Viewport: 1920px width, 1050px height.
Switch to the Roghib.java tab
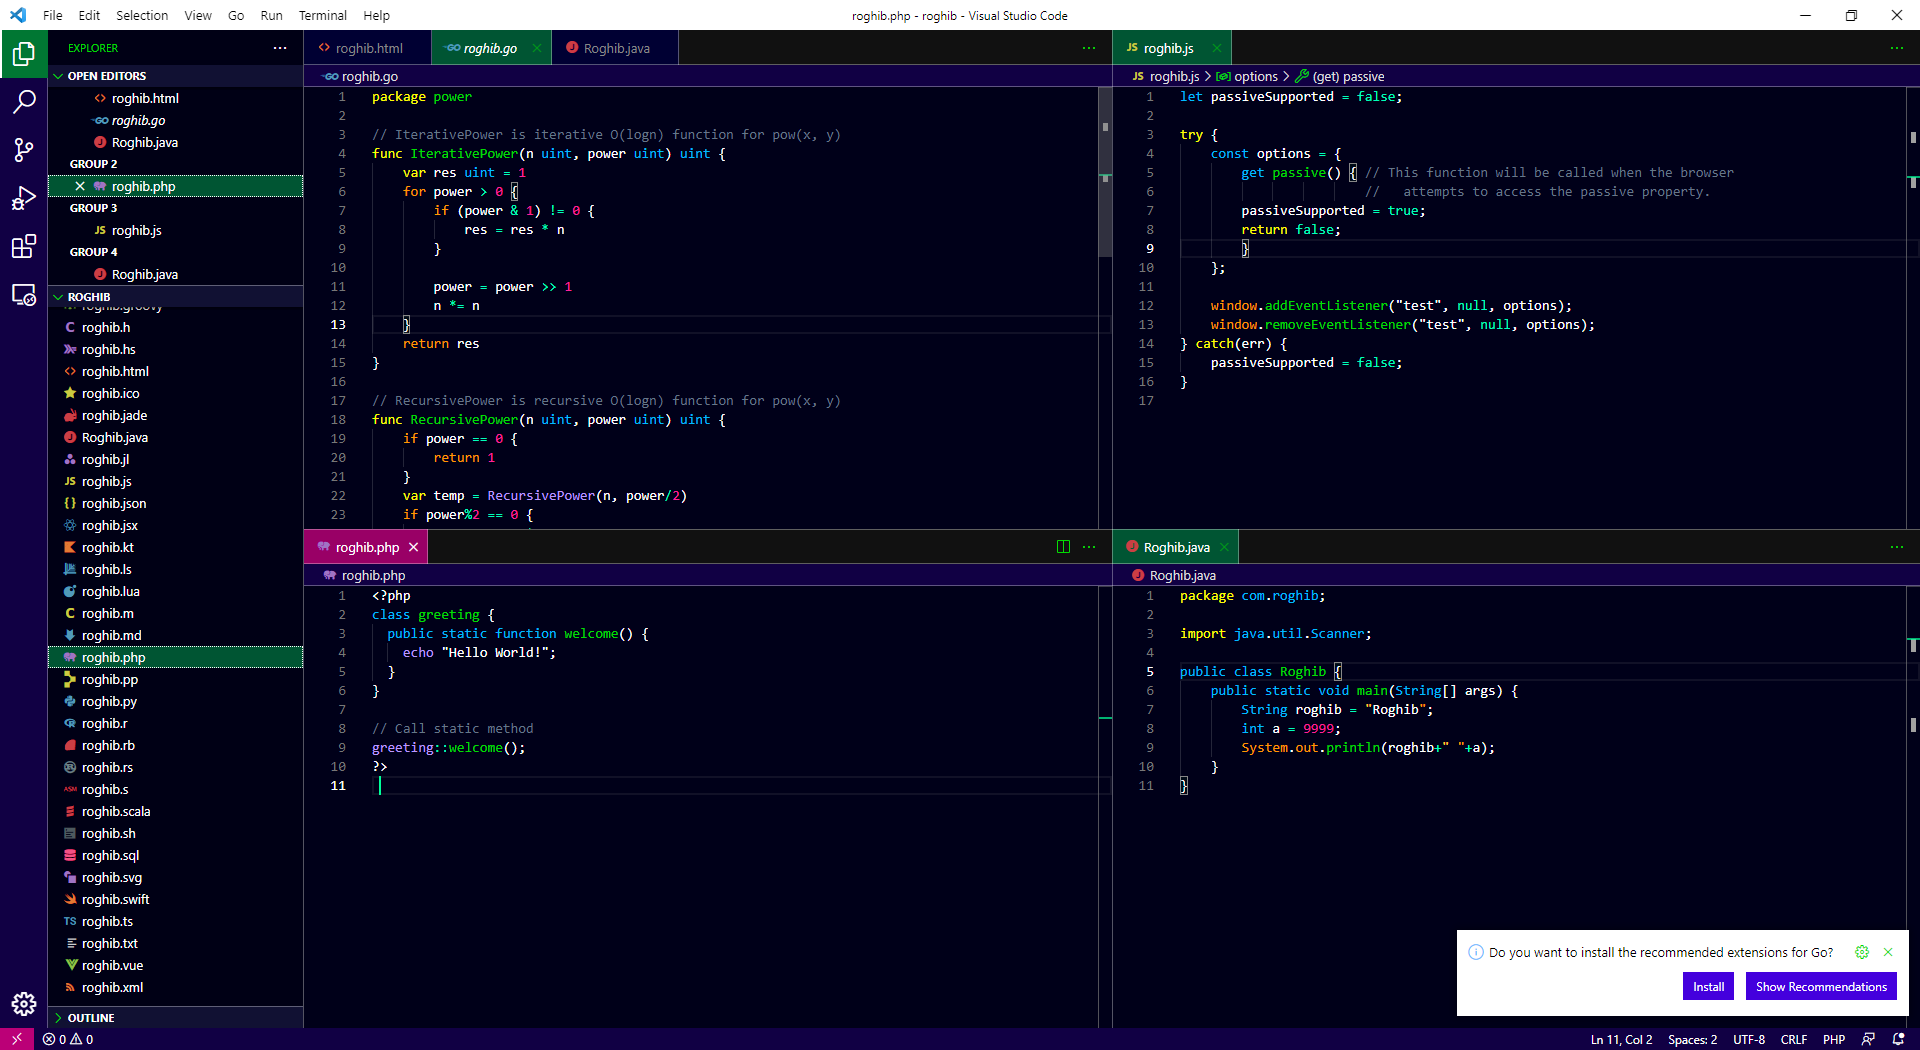[x=614, y=47]
